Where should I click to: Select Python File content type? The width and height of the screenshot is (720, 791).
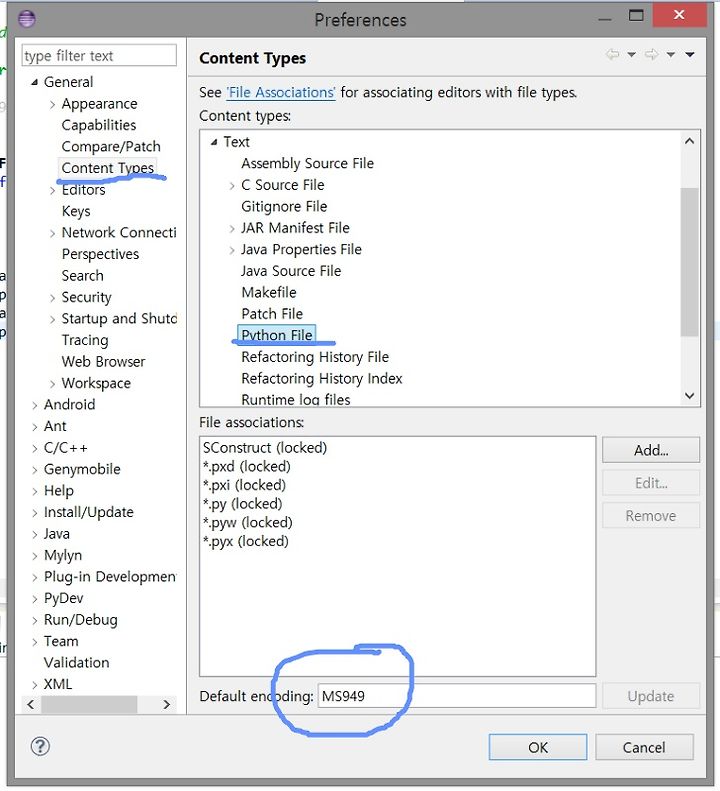[x=276, y=335]
